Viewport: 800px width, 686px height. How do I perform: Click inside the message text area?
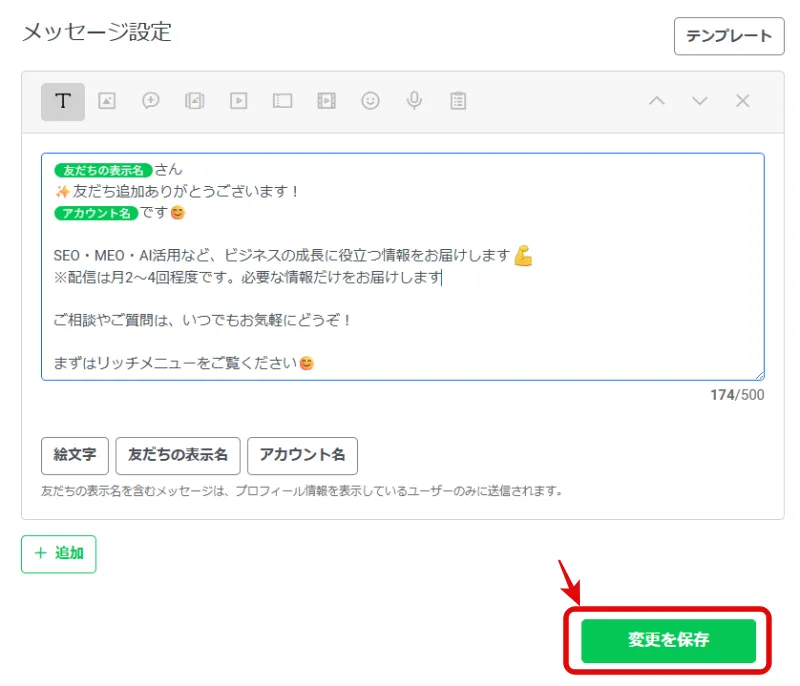click(x=403, y=267)
